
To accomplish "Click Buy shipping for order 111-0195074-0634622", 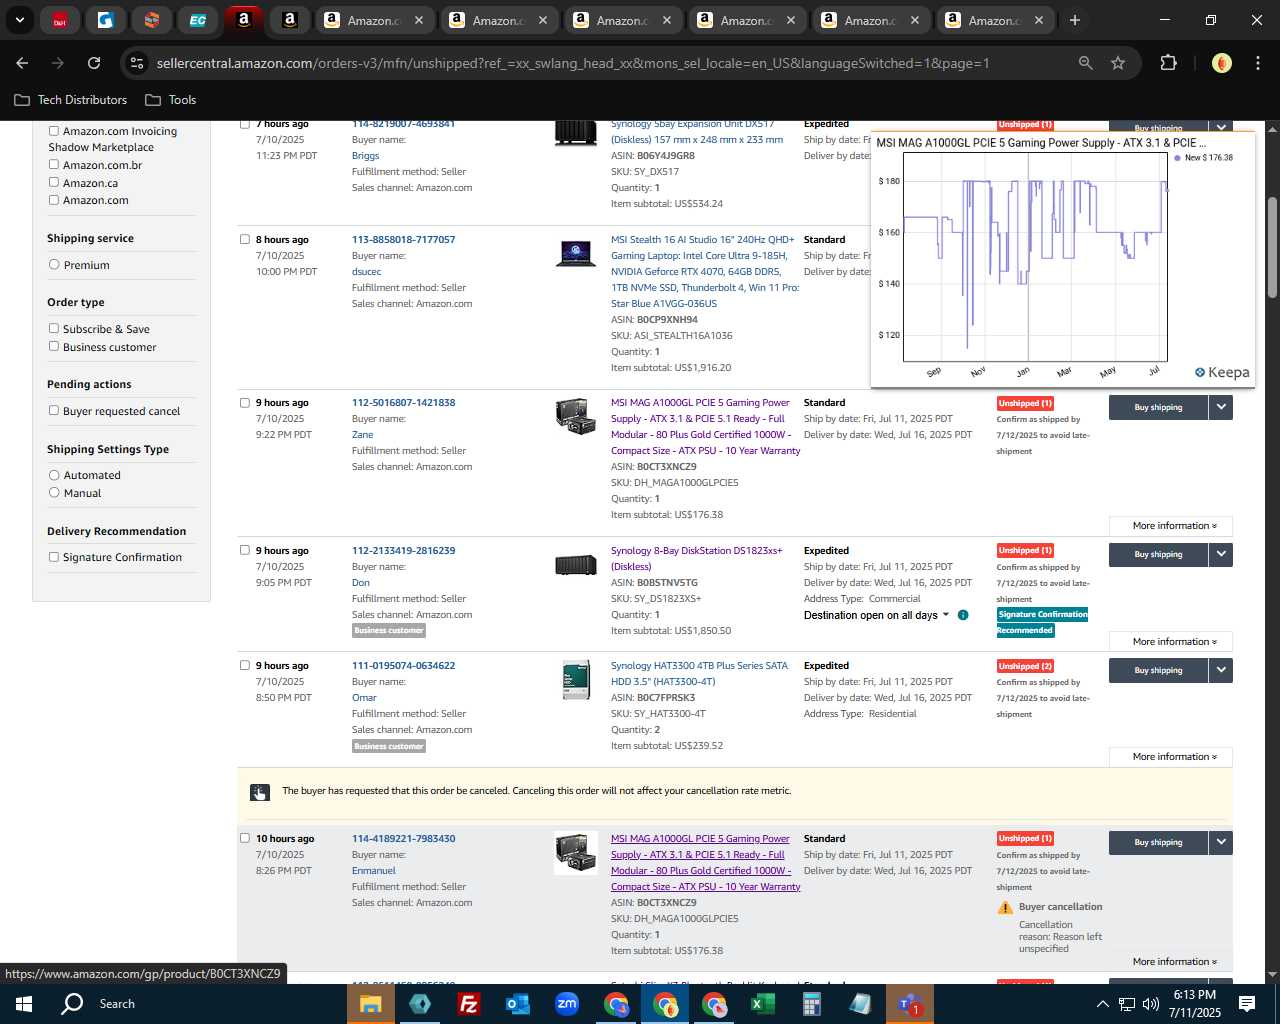I will [x=1158, y=670].
